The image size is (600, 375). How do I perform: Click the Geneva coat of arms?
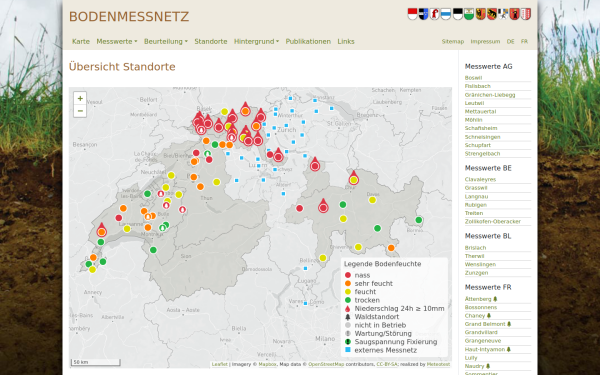481,14
